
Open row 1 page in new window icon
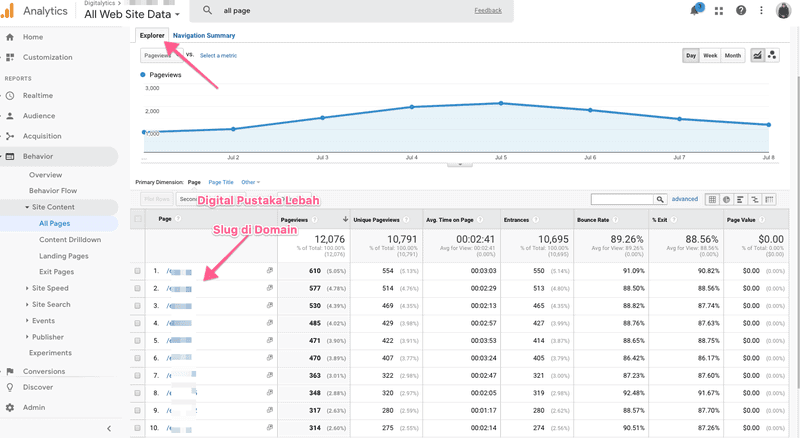click(x=269, y=271)
